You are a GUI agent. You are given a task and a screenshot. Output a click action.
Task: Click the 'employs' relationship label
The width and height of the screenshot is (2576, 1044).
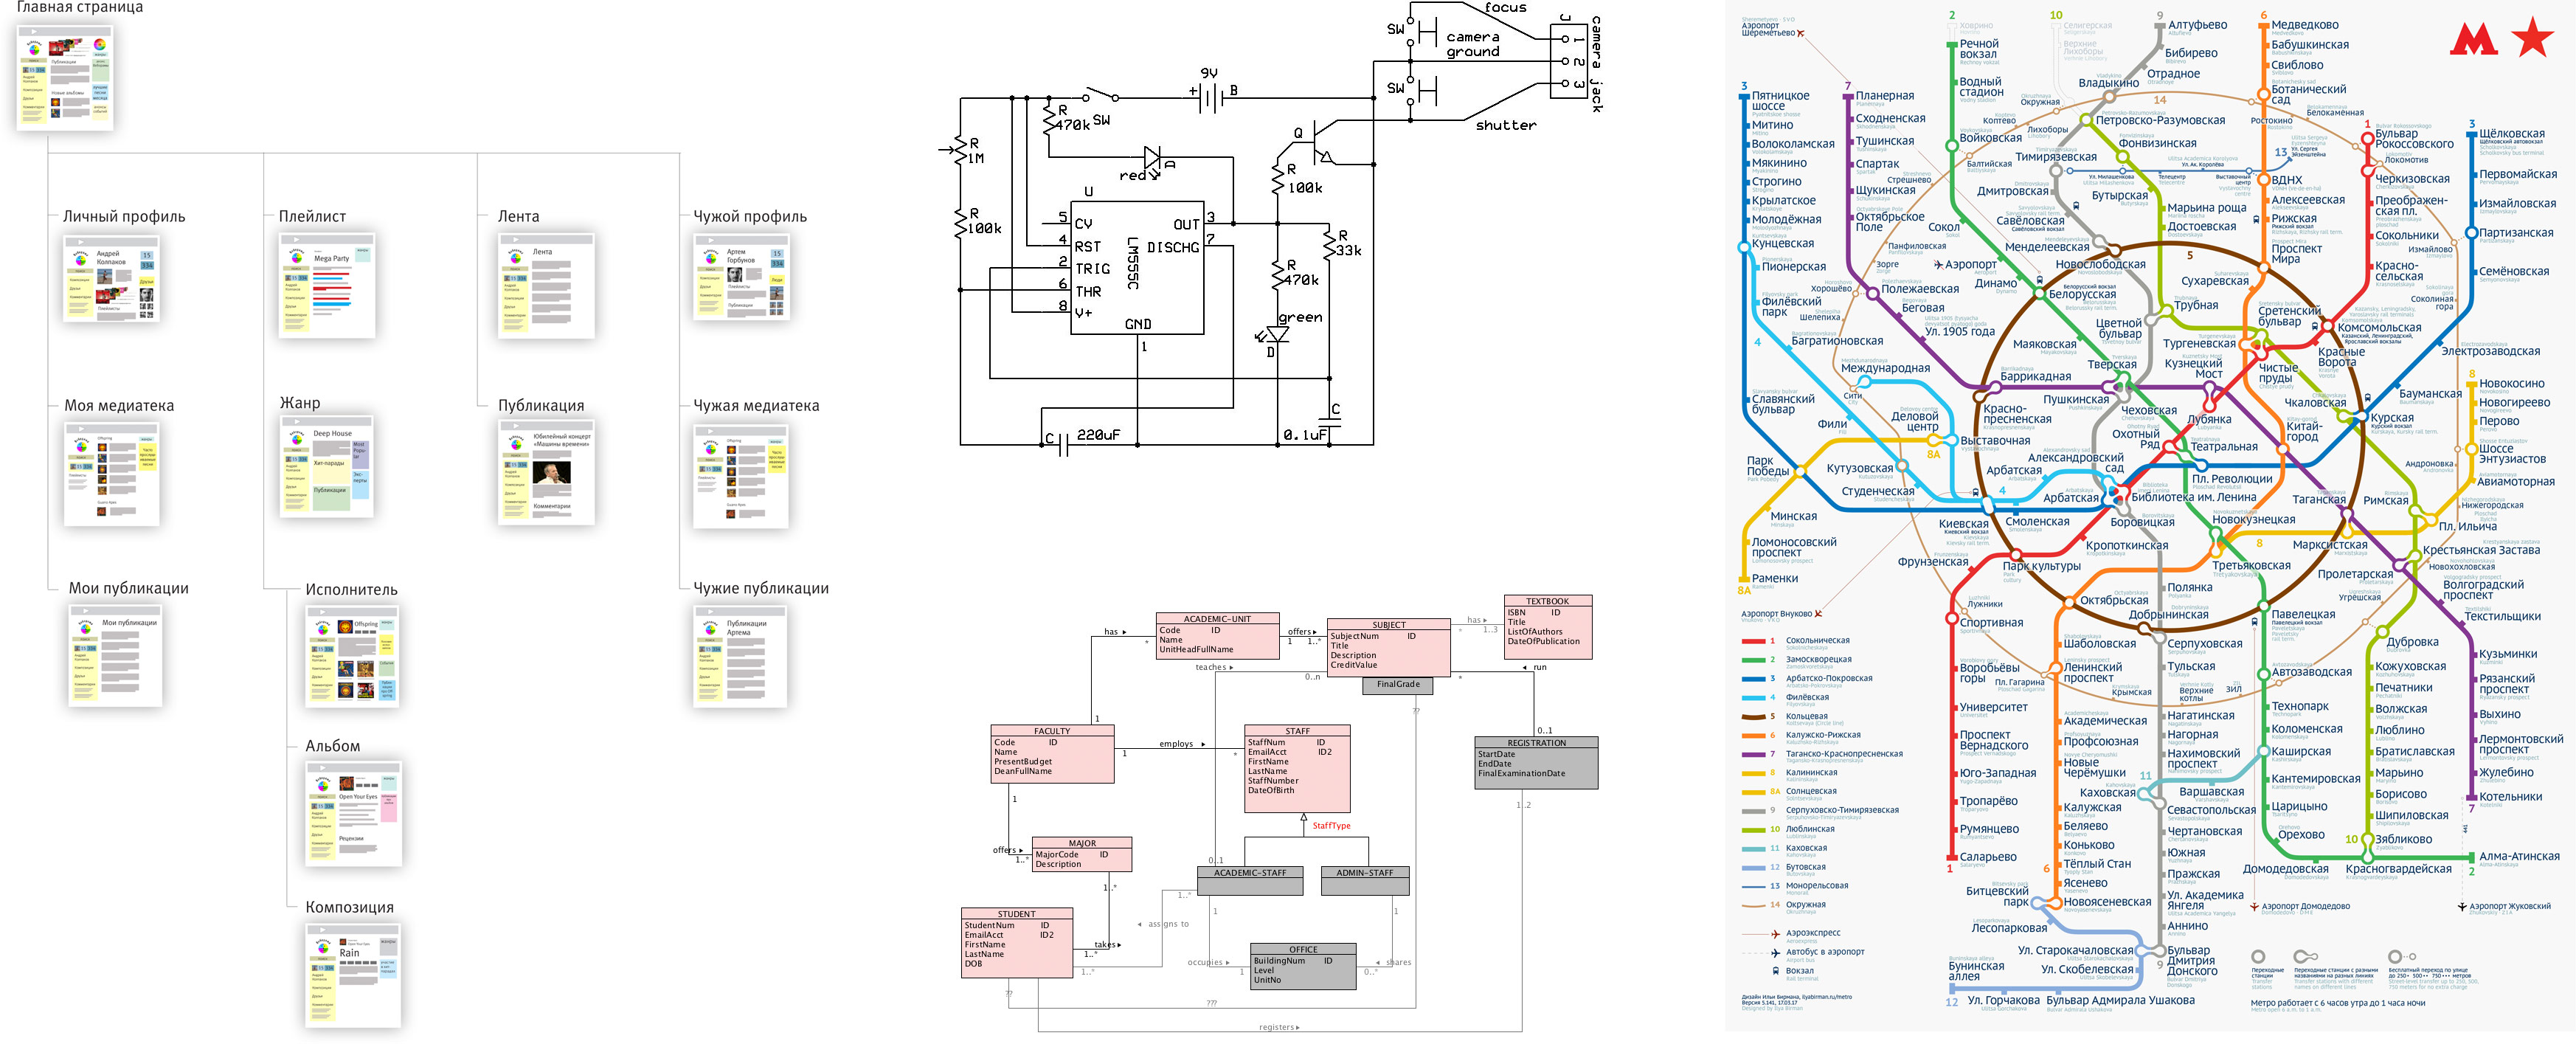(x=1176, y=744)
